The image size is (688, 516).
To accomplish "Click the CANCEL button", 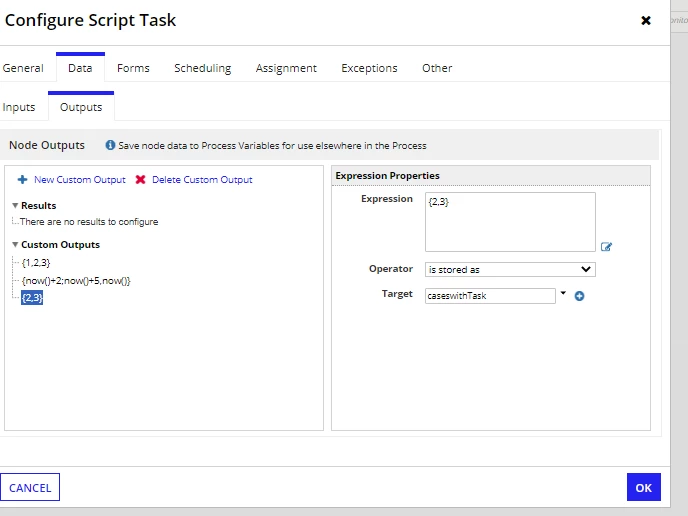I will point(30,487).
